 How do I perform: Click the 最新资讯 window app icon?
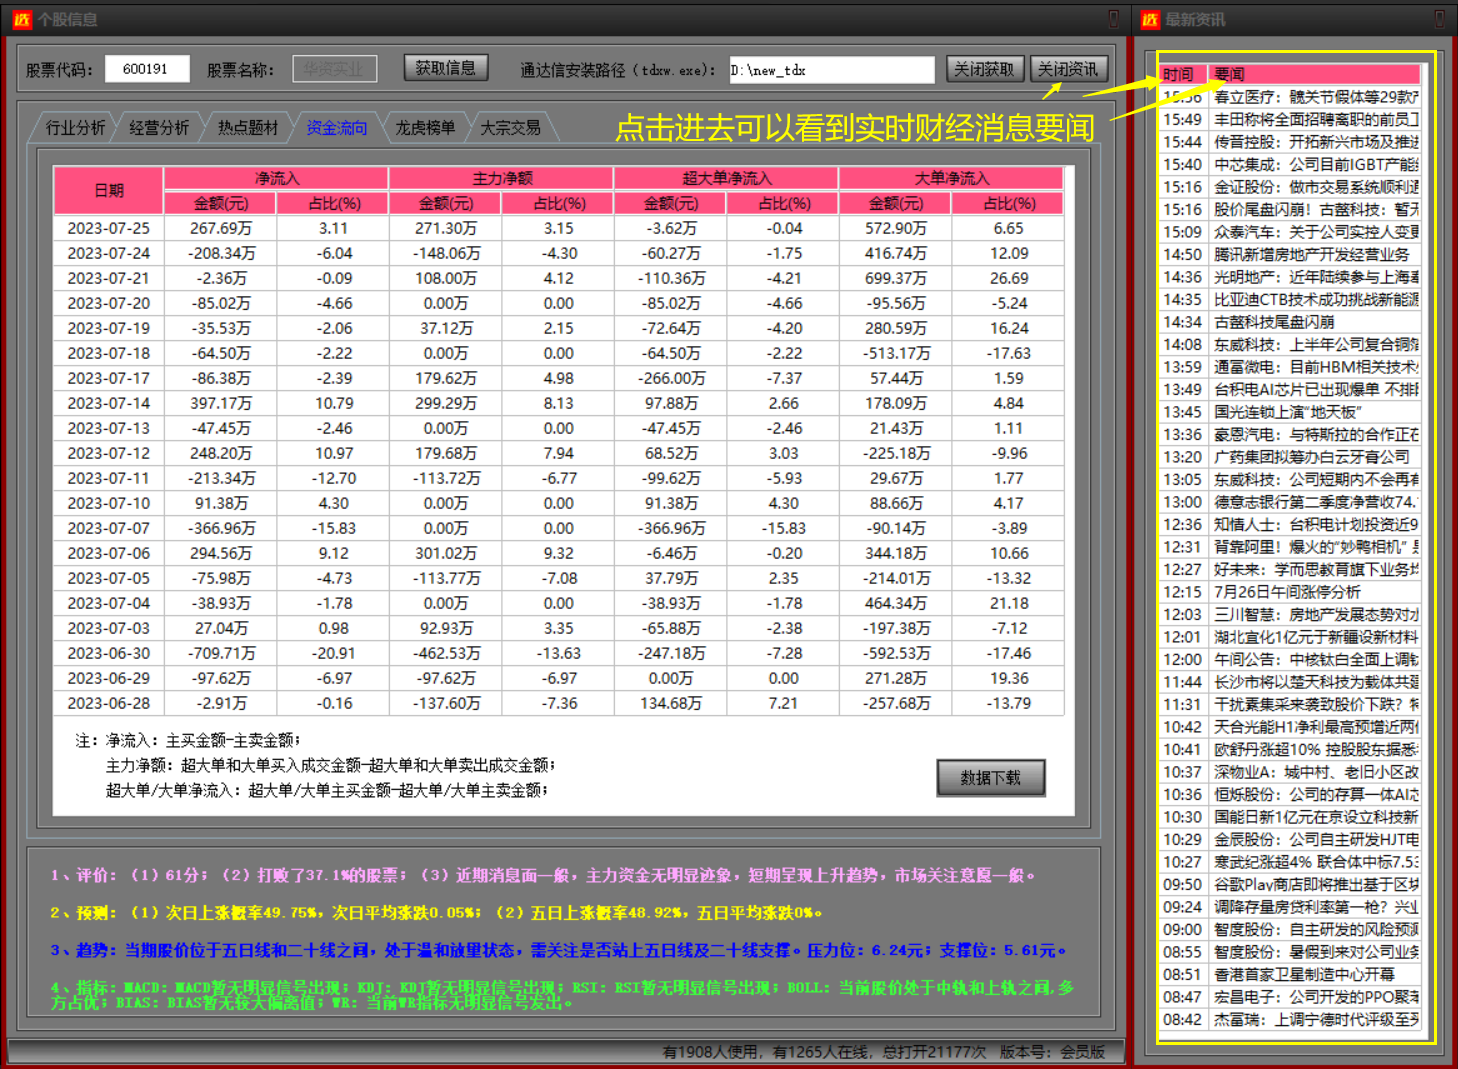pos(1150,20)
